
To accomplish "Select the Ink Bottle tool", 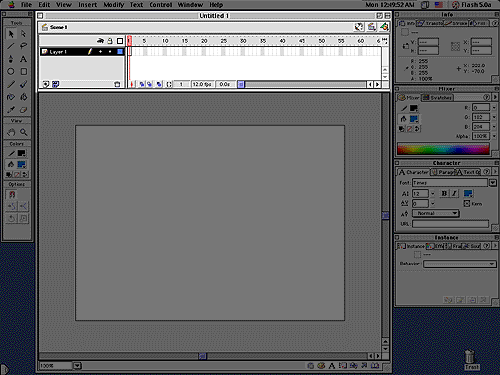I will [11, 97].
